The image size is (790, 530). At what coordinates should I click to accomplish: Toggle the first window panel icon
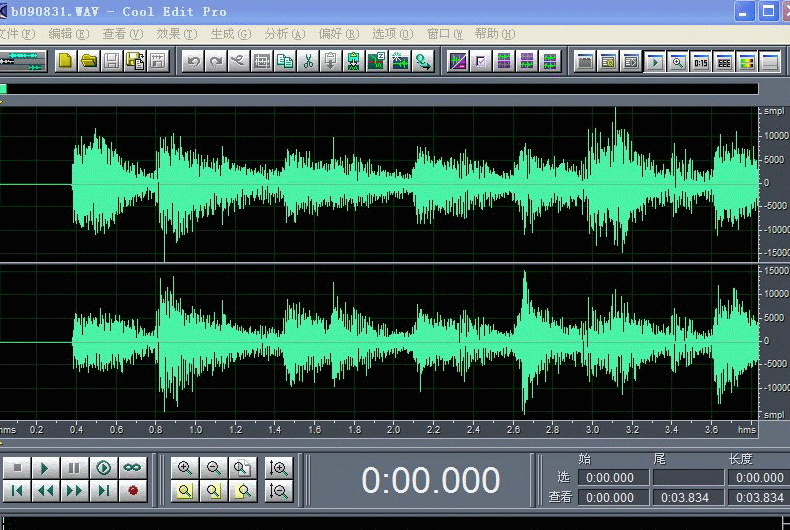(x=585, y=61)
